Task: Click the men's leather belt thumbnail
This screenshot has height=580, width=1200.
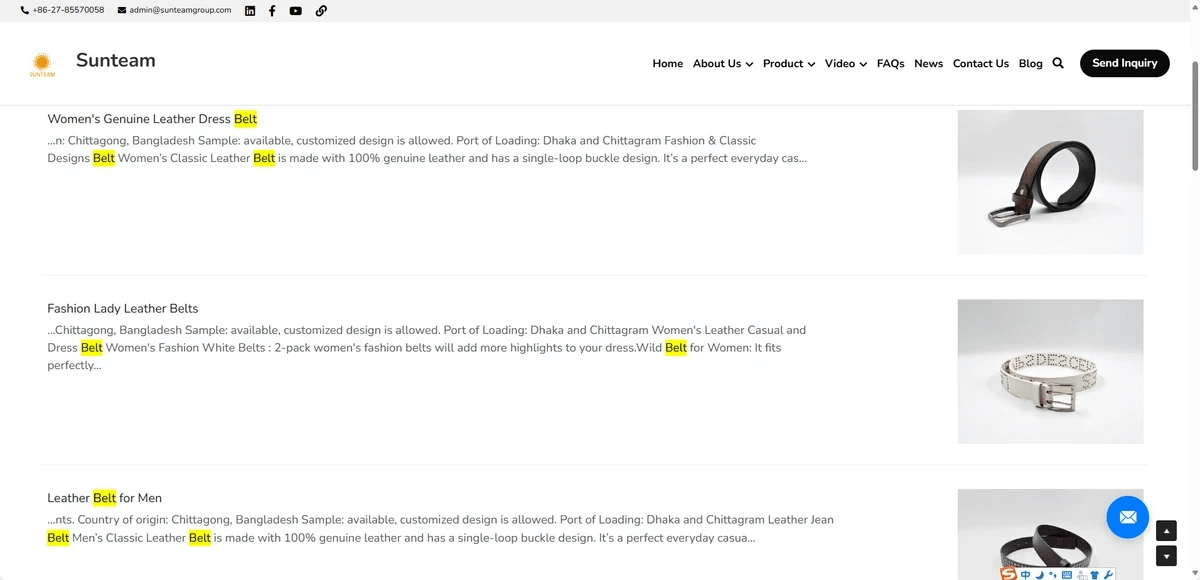Action: point(1050,534)
